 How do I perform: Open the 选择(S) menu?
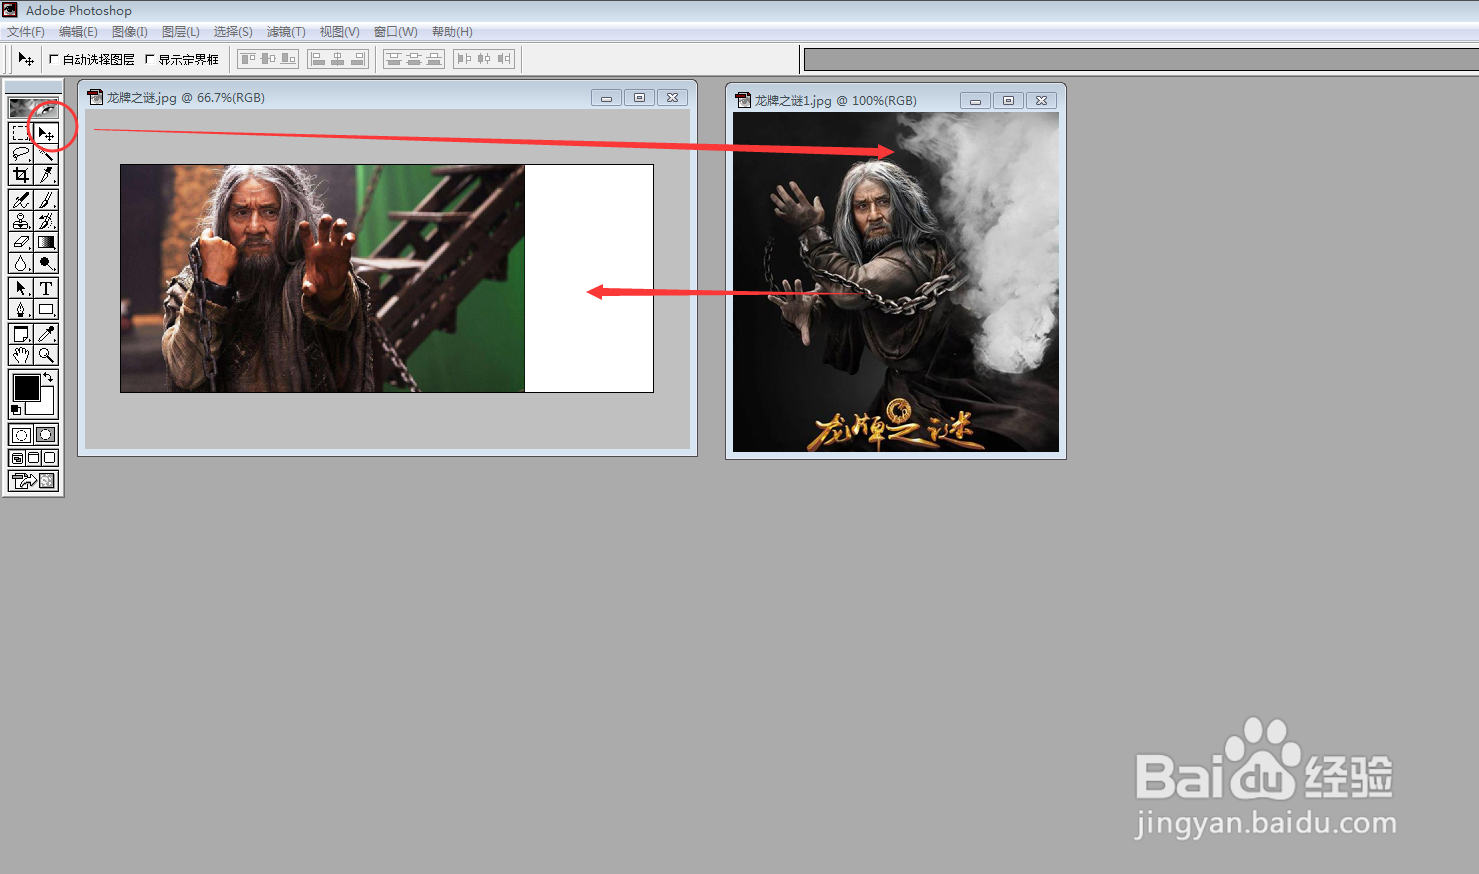(x=233, y=32)
